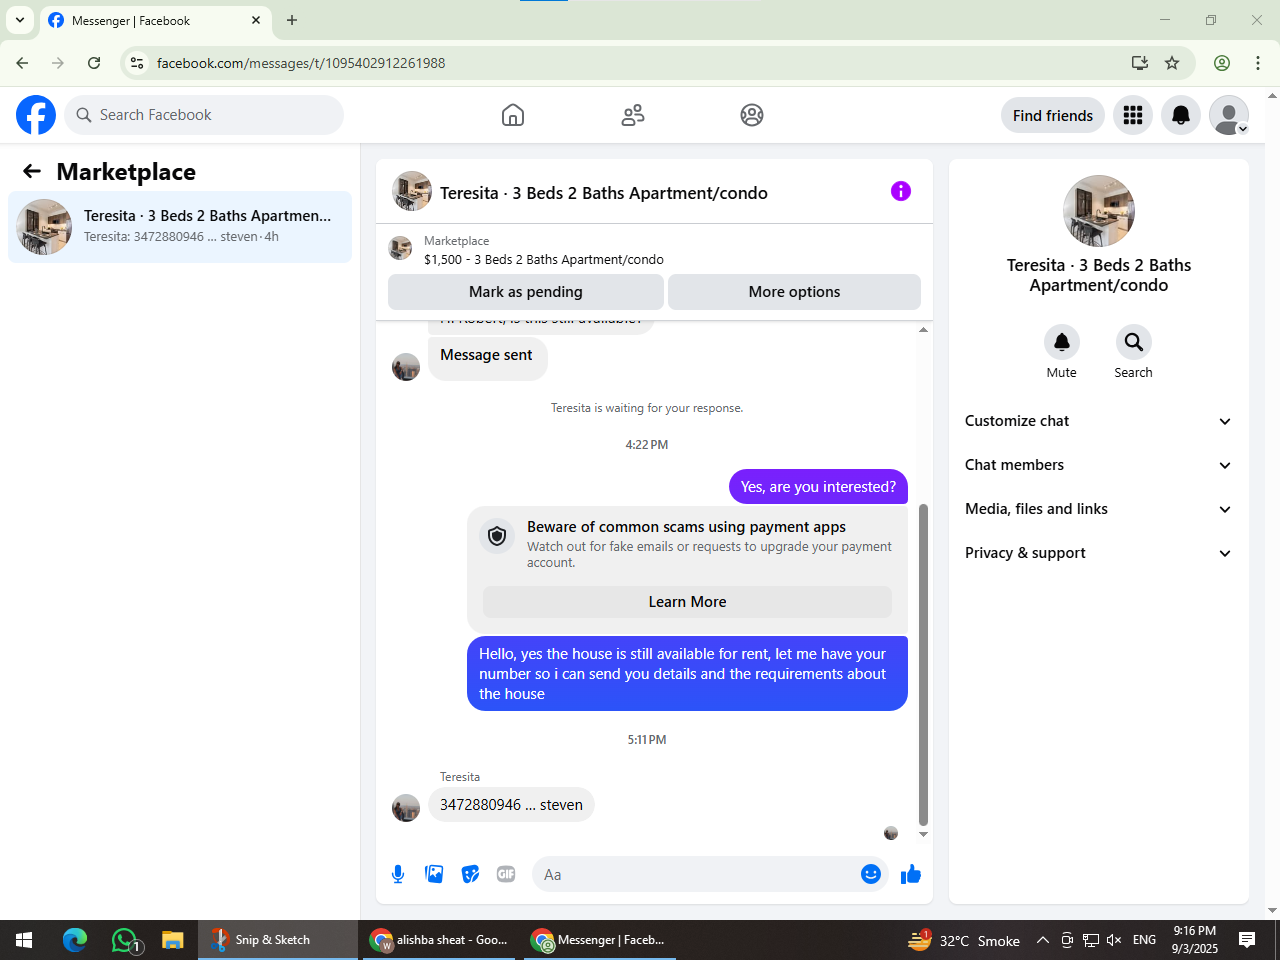Click the message '3472880946 ... steven'
This screenshot has height=960, width=1280.
click(511, 805)
